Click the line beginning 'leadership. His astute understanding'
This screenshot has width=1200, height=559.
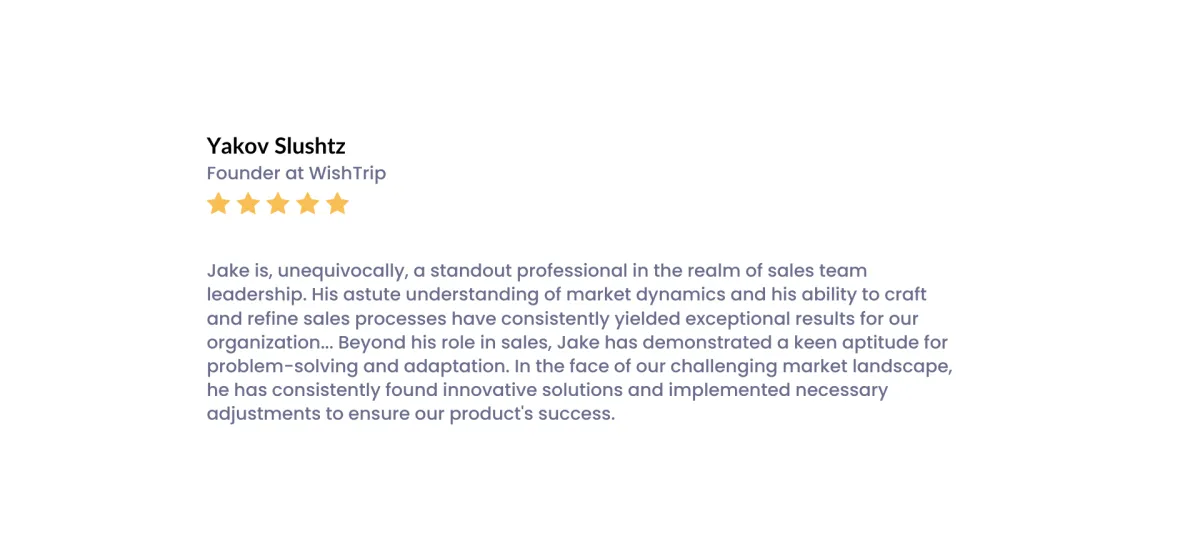[567, 295]
